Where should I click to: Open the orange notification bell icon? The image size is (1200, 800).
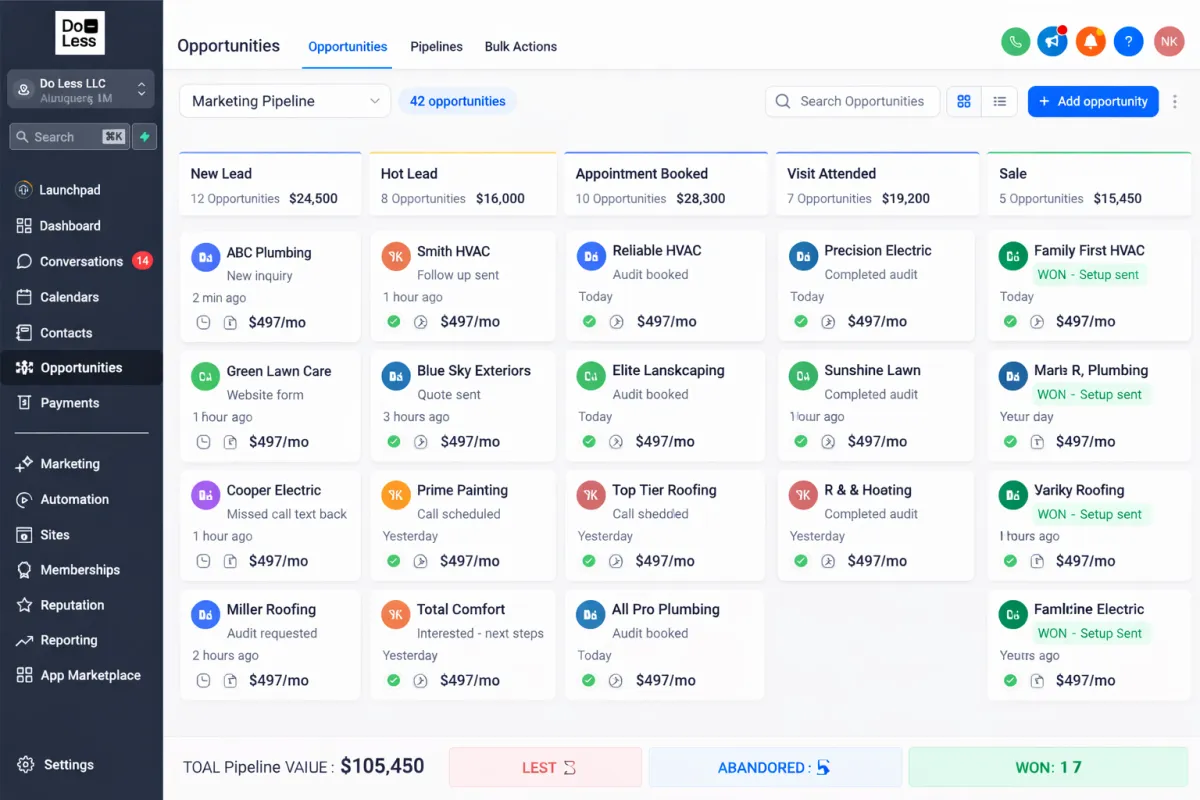(x=1090, y=41)
